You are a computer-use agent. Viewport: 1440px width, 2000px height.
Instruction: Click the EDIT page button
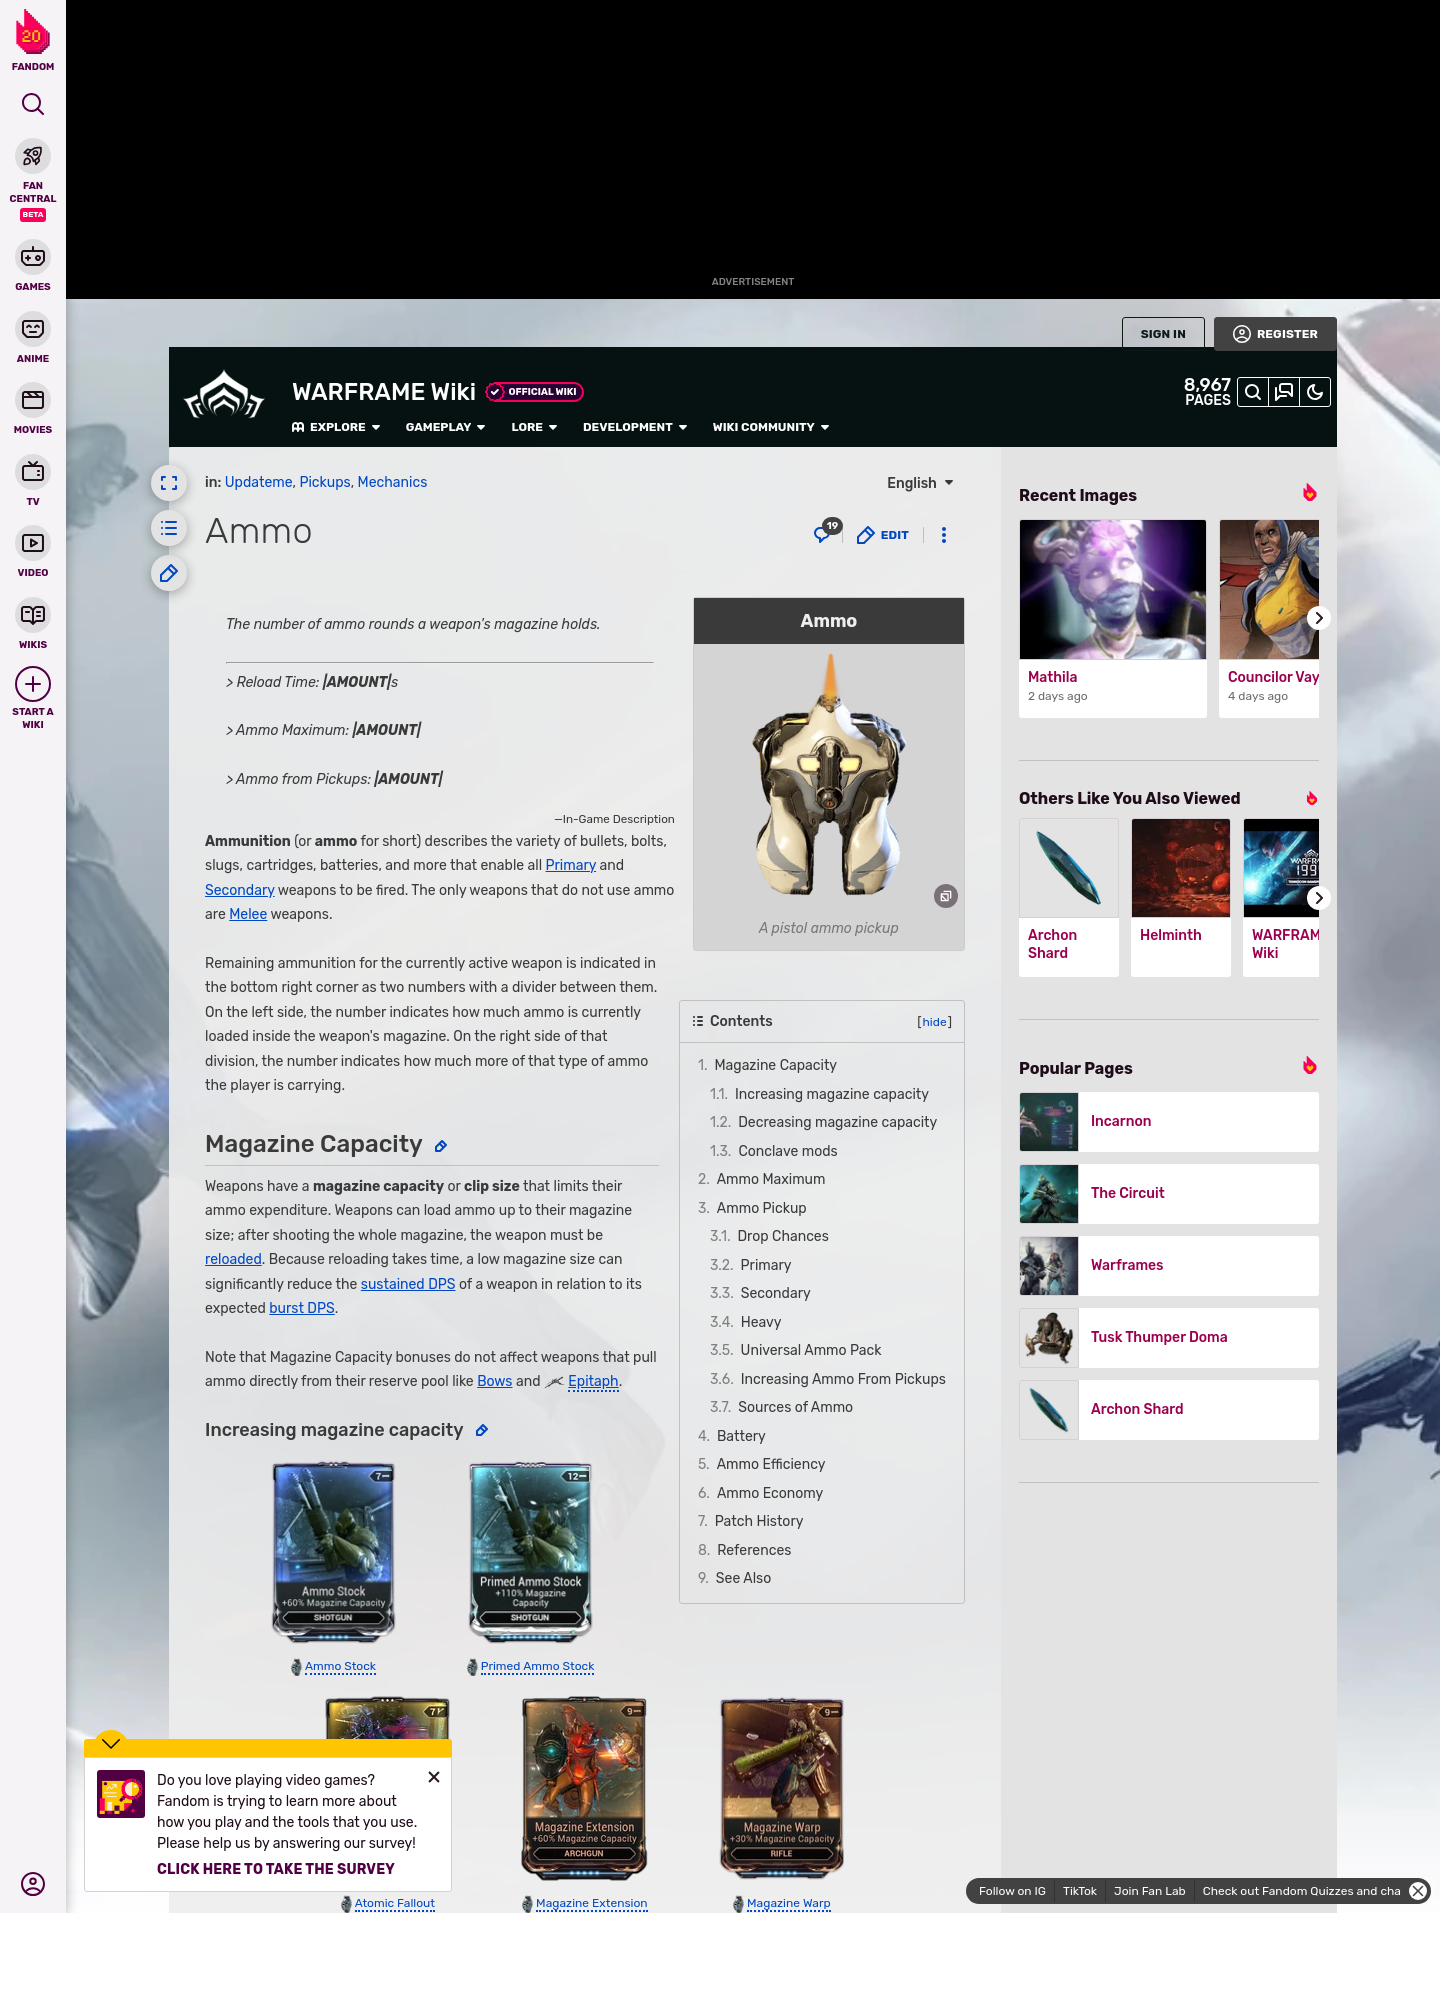(x=883, y=535)
